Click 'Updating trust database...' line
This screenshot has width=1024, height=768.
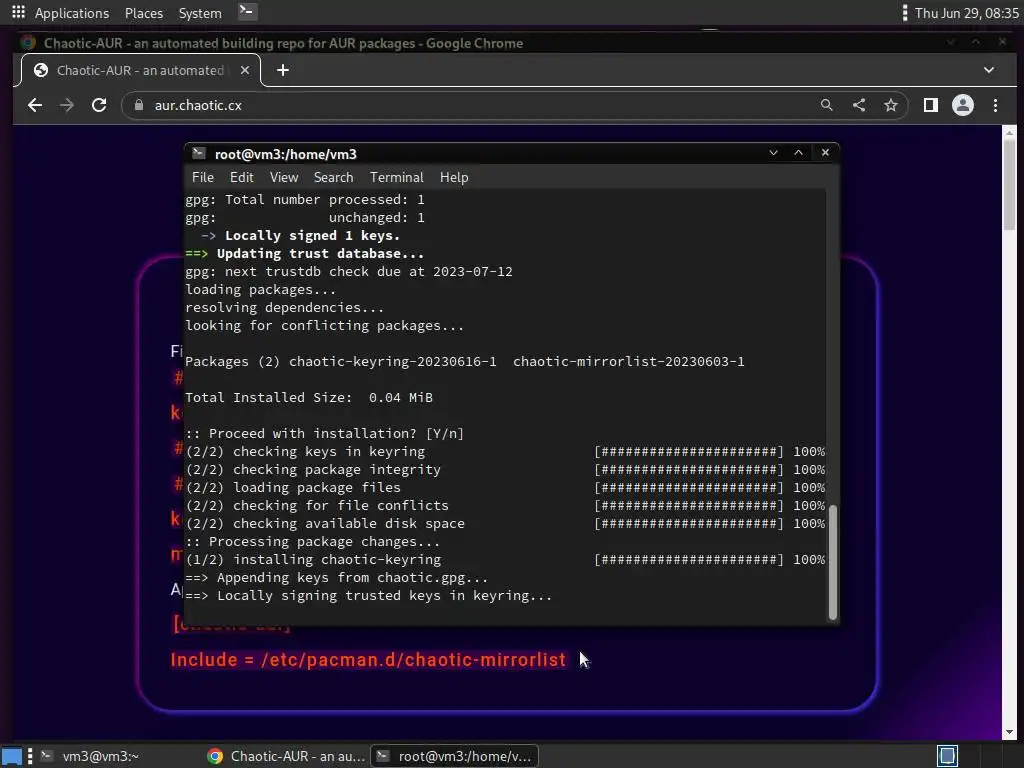[305, 253]
